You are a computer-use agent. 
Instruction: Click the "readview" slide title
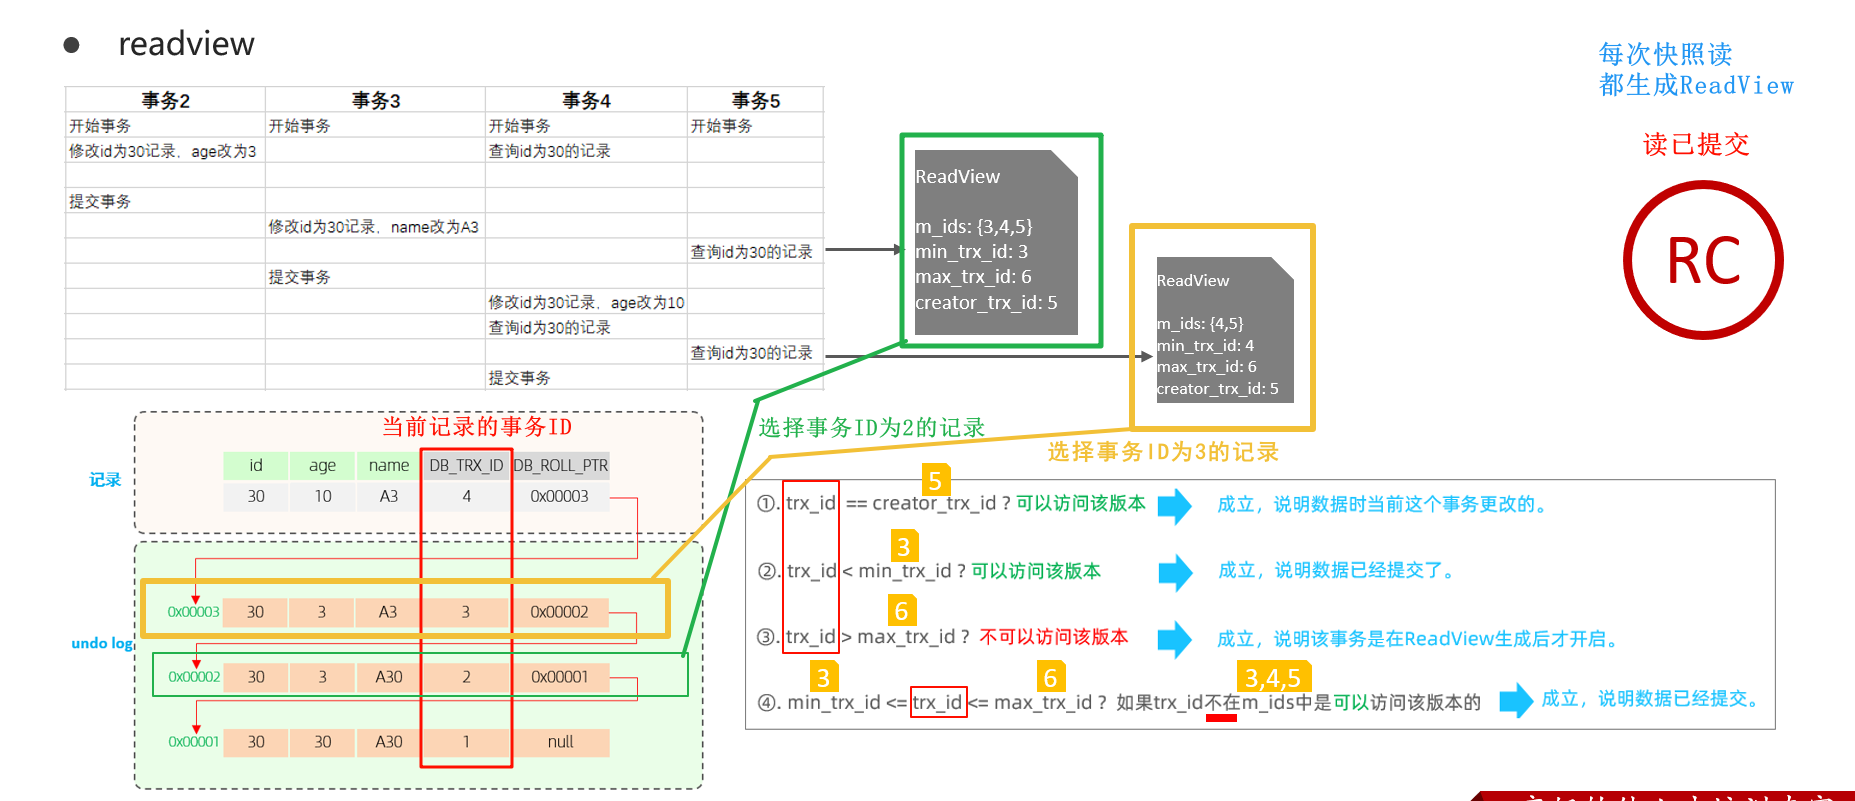coord(186,44)
